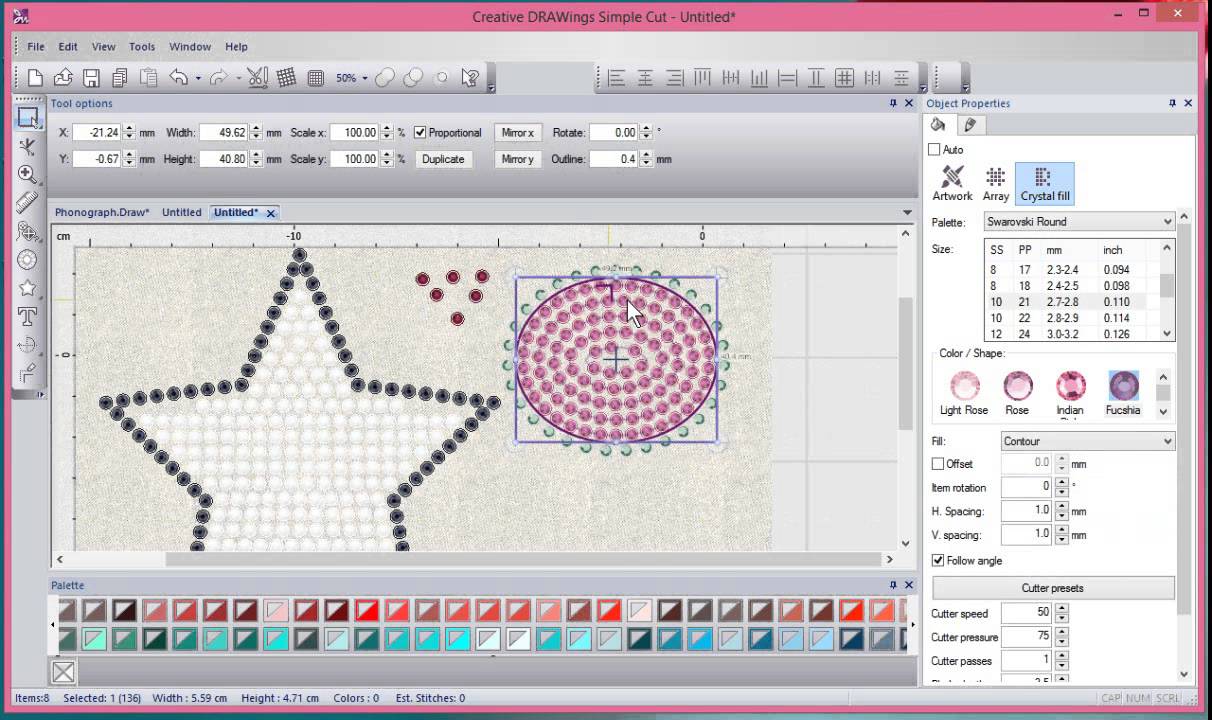Click the Mirror x button

pos(518,132)
